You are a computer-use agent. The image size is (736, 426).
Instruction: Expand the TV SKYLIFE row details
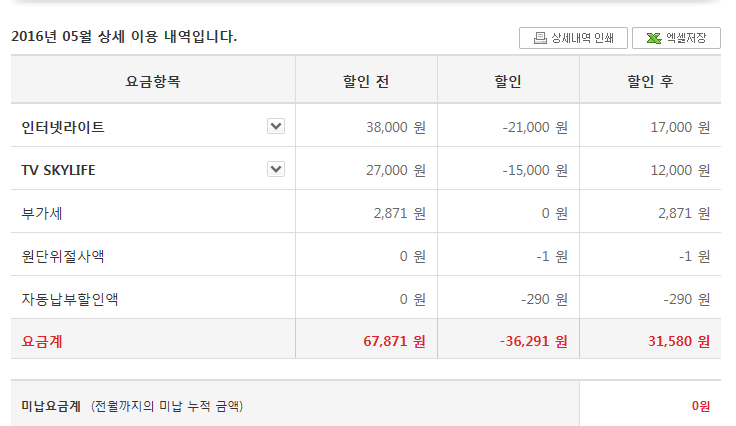[276, 170]
